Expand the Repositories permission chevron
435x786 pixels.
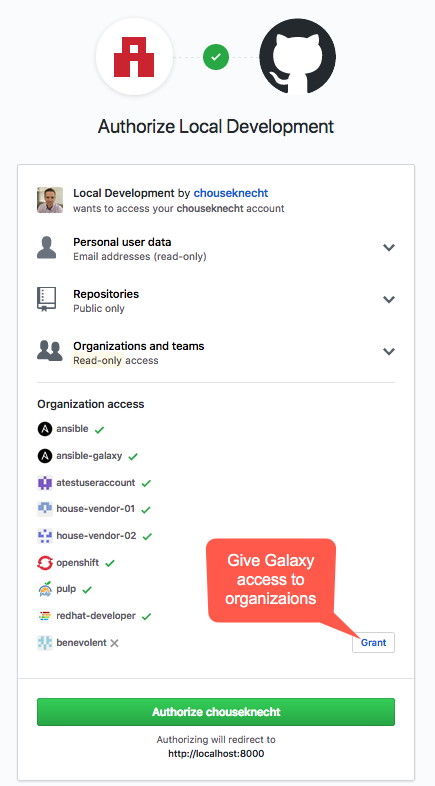[x=389, y=299]
